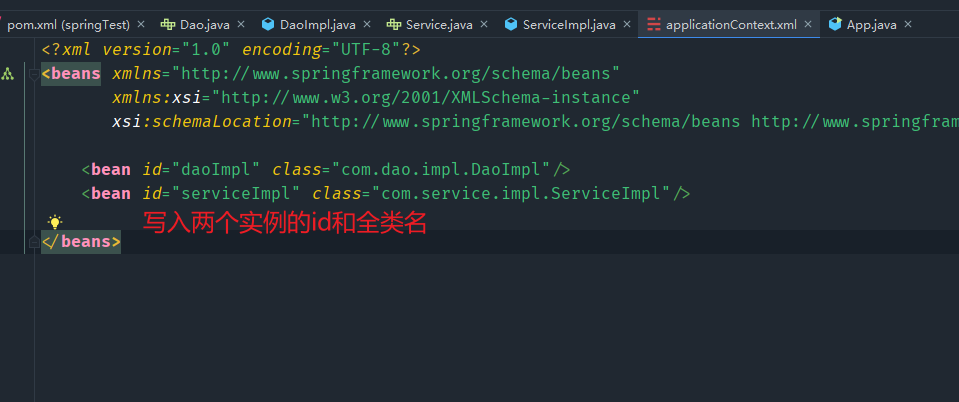Viewport: 959px width, 402px height.
Task: Click the Service.java interface file icon
Action: pos(394,24)
